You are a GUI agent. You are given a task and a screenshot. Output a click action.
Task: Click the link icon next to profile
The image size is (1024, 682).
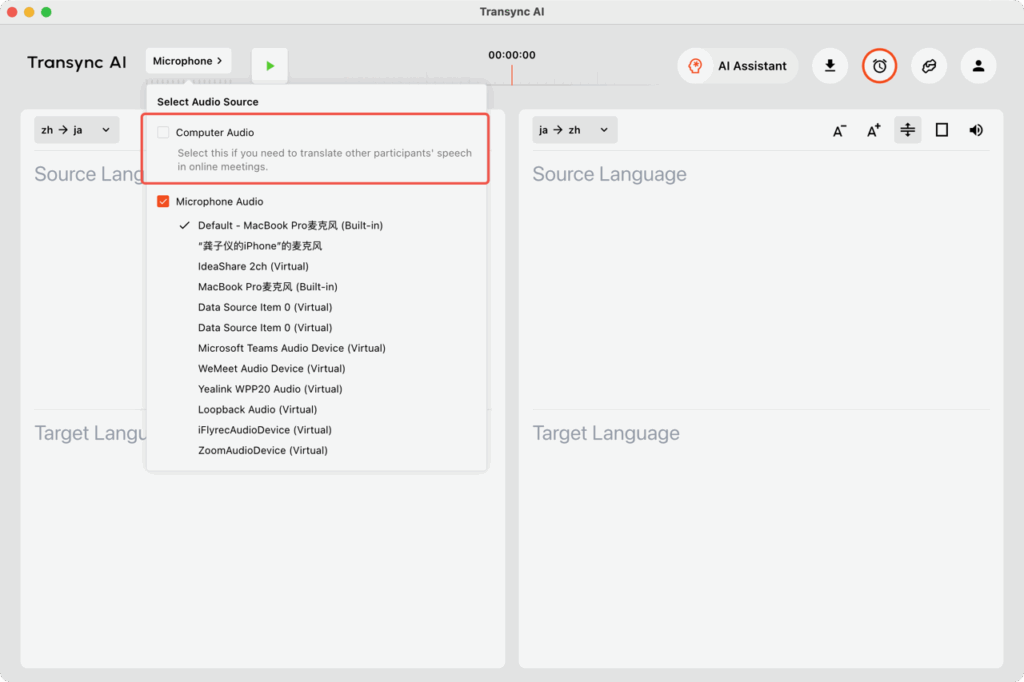pyautogui.click(x=929, y=66)
